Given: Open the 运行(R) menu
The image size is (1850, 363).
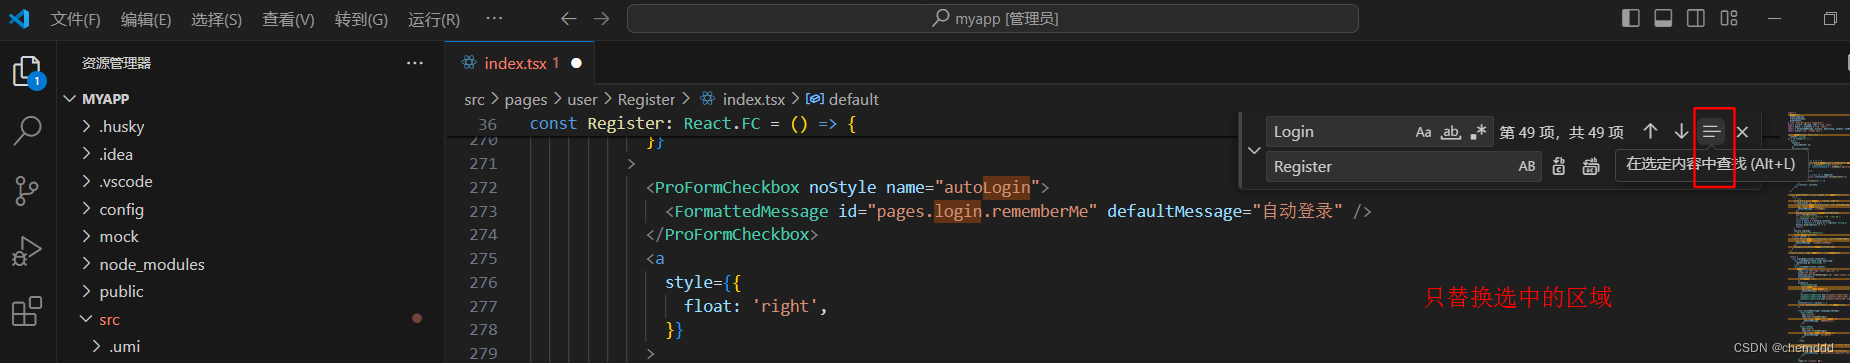Looking at the screenshot, I should (x=434, y=19).
